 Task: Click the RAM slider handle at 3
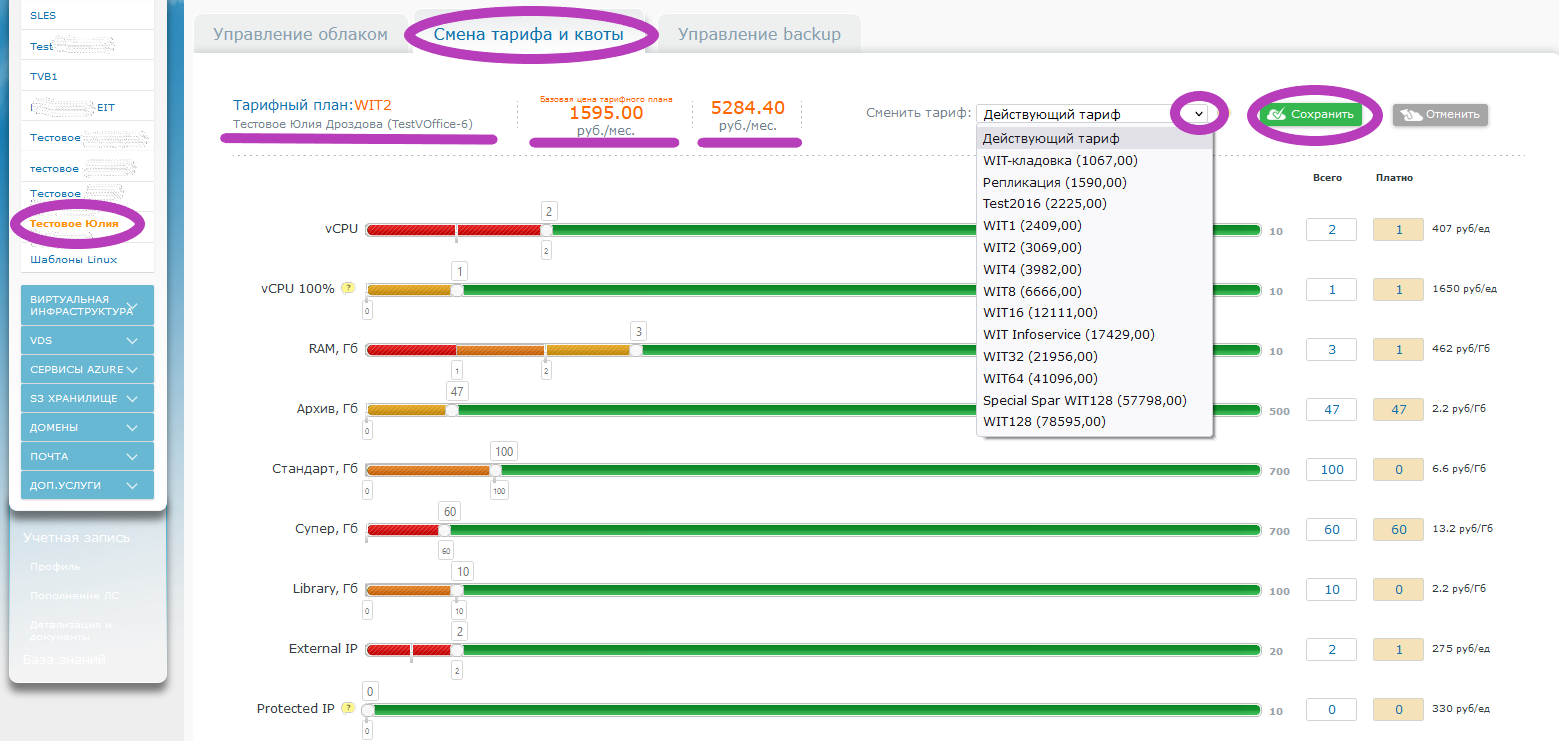click(636, 350)
